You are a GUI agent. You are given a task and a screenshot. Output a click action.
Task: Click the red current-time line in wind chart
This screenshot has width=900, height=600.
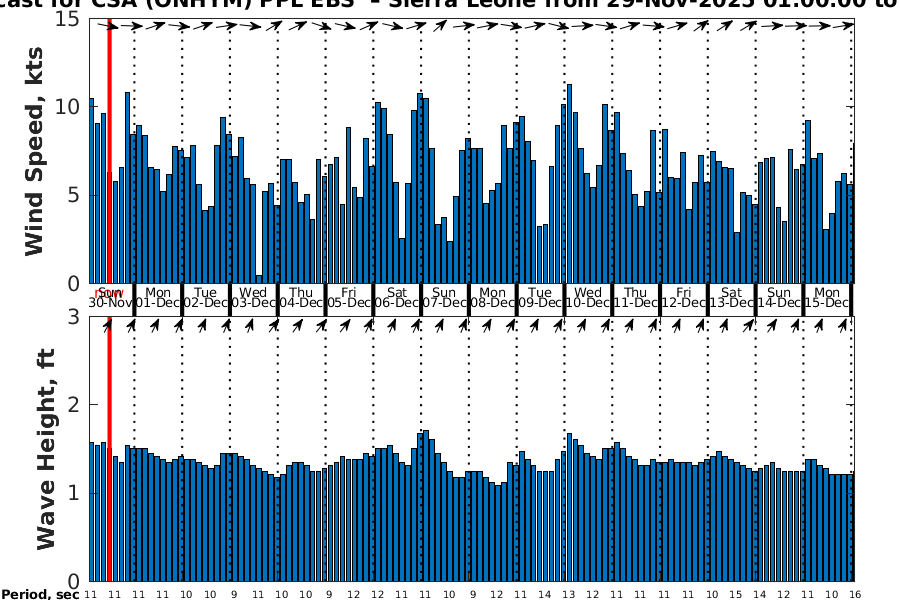109,150
